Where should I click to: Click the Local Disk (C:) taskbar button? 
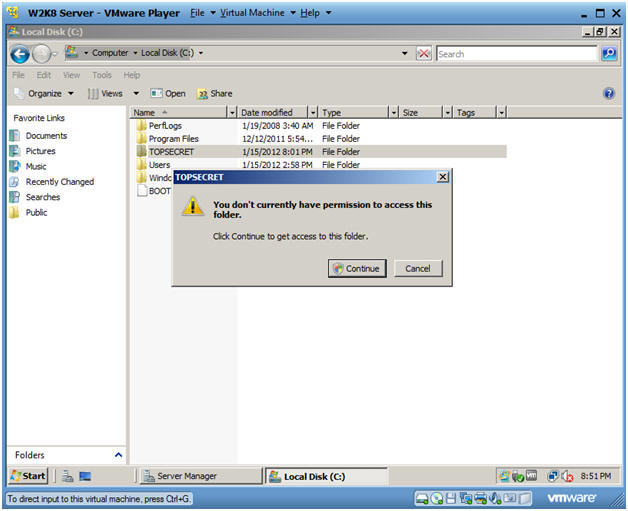click(327, 477)
